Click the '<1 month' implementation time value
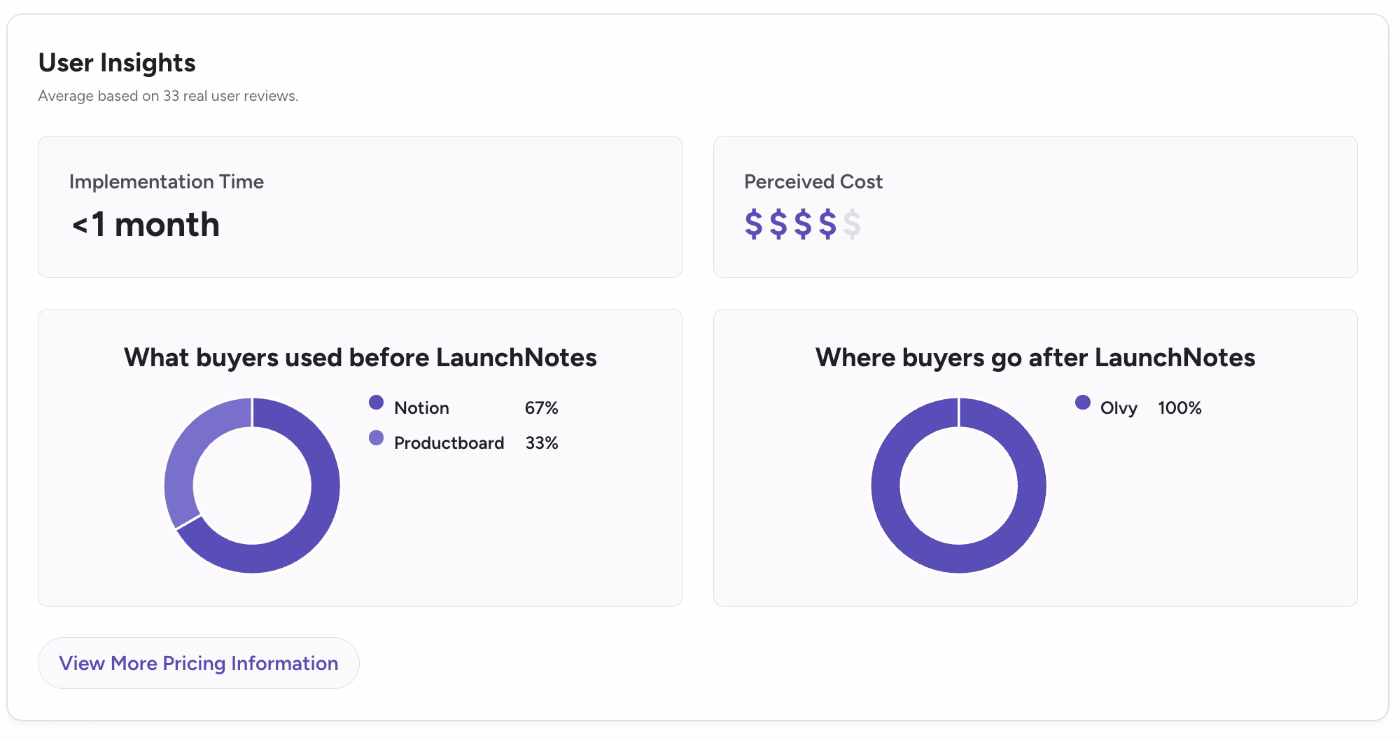This screenshot has height=738, width=1400. coord(145,224)
